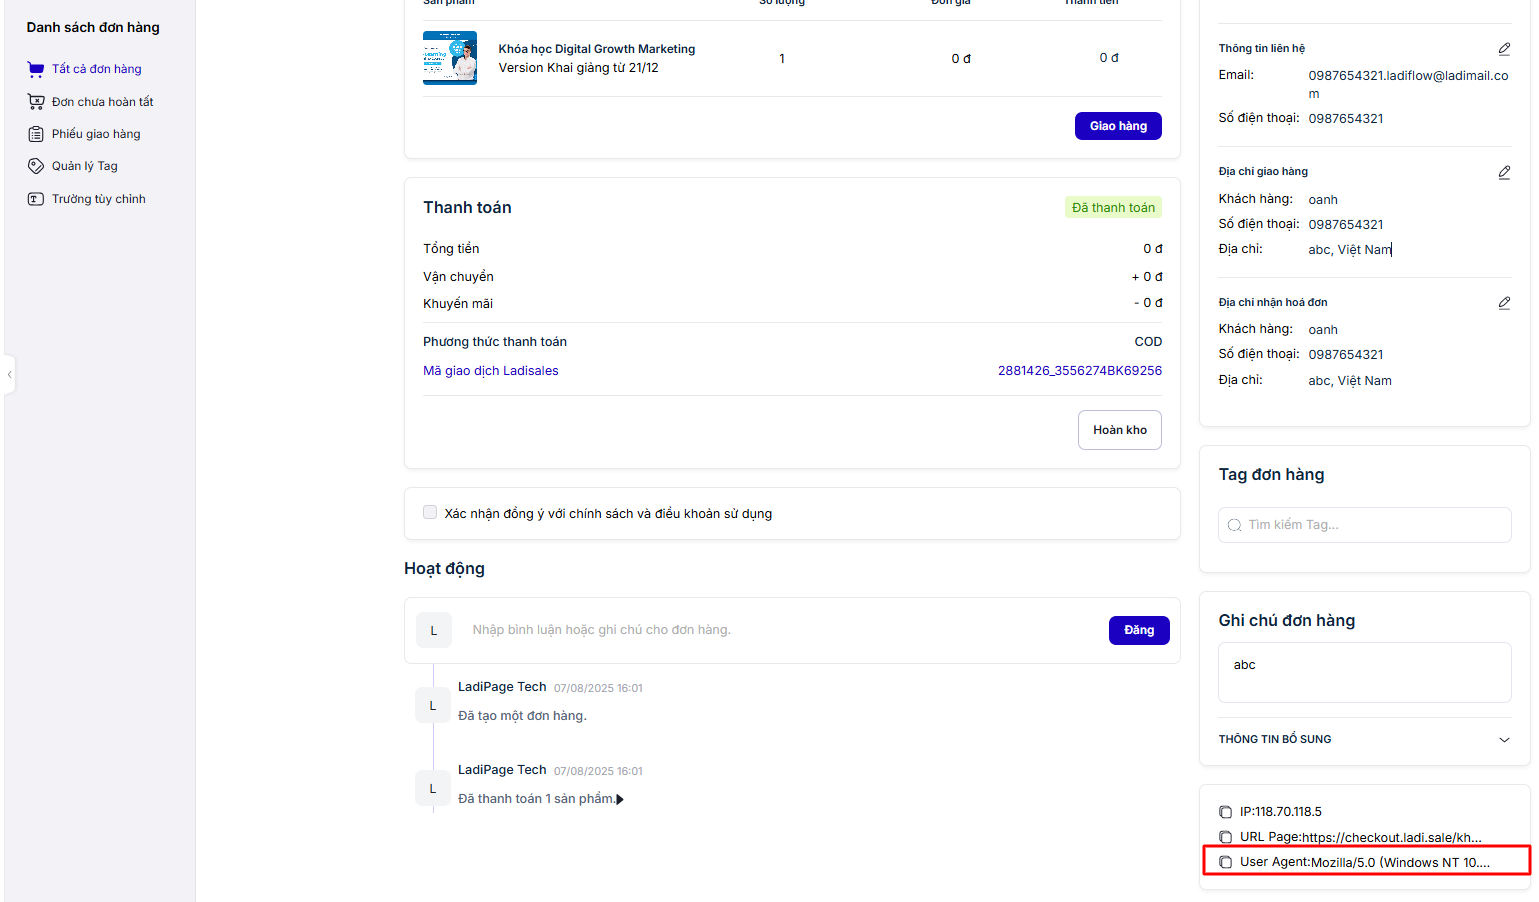
Task: Tick the policy and terms agreement checkbox
Action: pos(430,513)
